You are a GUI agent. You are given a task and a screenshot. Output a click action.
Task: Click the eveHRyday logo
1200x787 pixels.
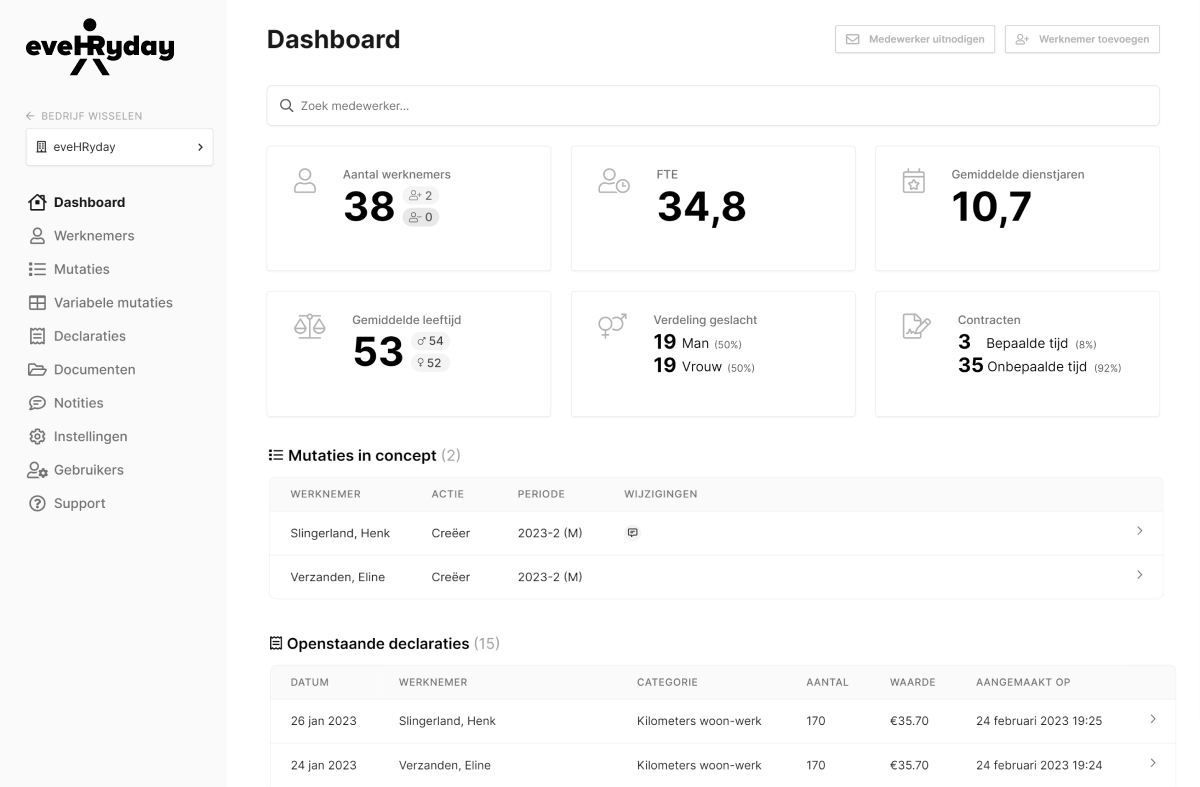point(100,47)
